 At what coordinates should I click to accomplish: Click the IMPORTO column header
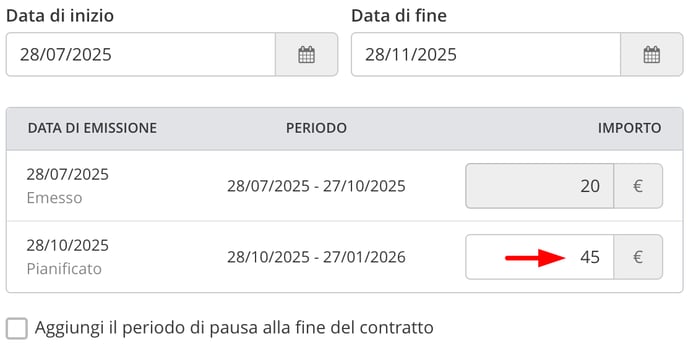[630, 128]
